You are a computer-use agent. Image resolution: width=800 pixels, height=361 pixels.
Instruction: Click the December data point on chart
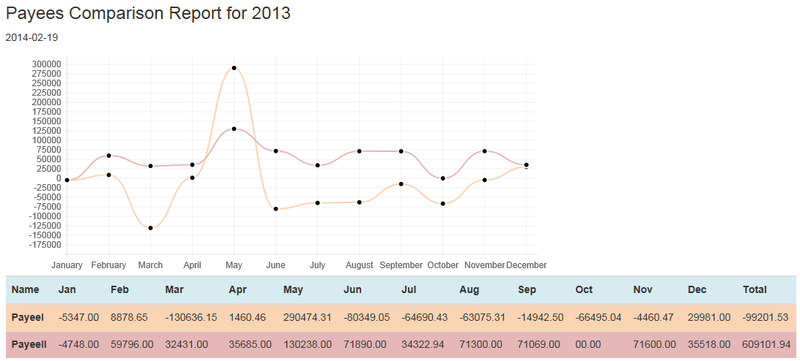click(x=526, y=165)
